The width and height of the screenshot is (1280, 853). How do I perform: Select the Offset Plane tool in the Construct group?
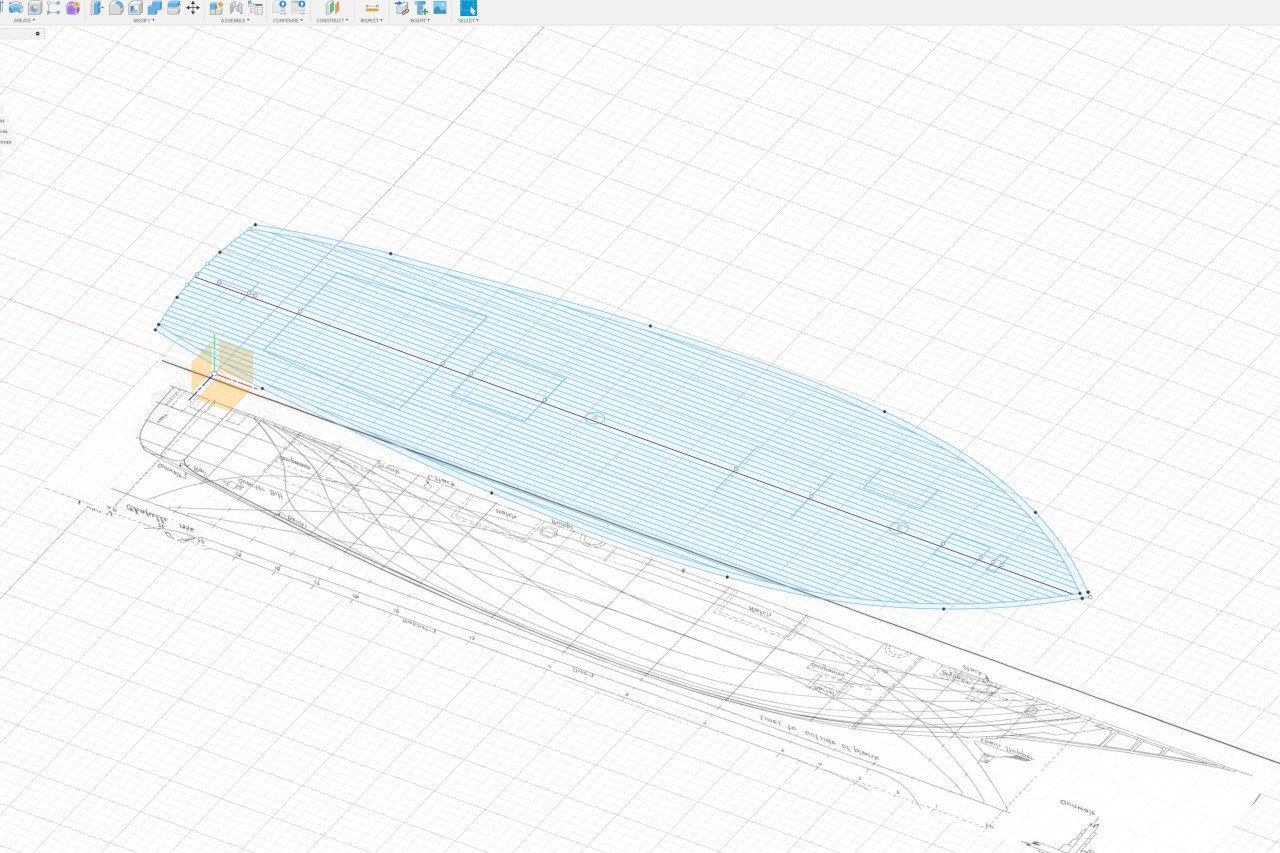tap(332, 8)
